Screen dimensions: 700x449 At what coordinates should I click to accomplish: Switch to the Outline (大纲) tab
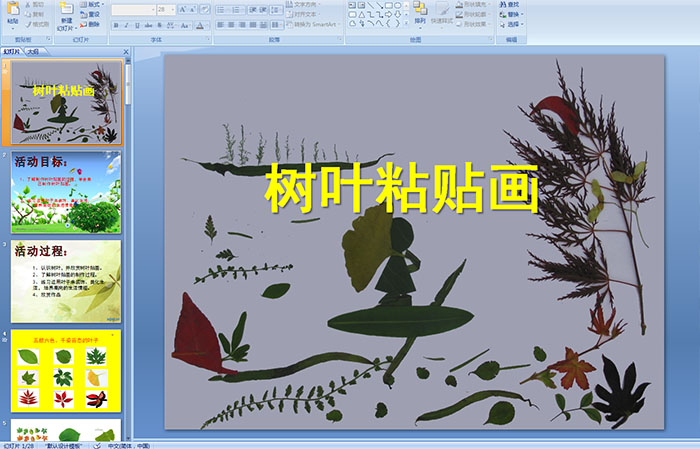(x=33, y=52)
